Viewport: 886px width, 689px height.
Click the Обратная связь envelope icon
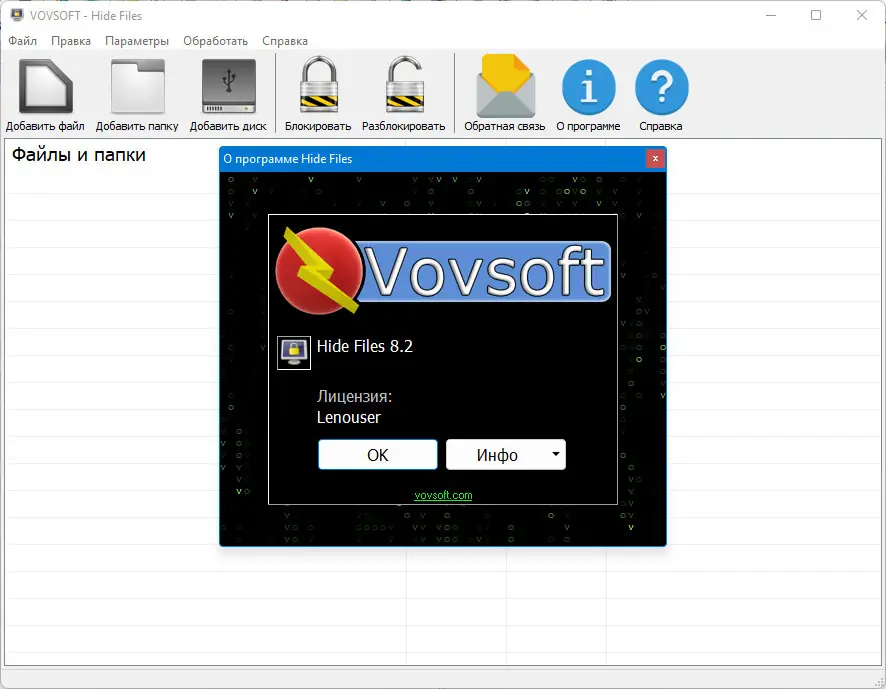(505, 86)
